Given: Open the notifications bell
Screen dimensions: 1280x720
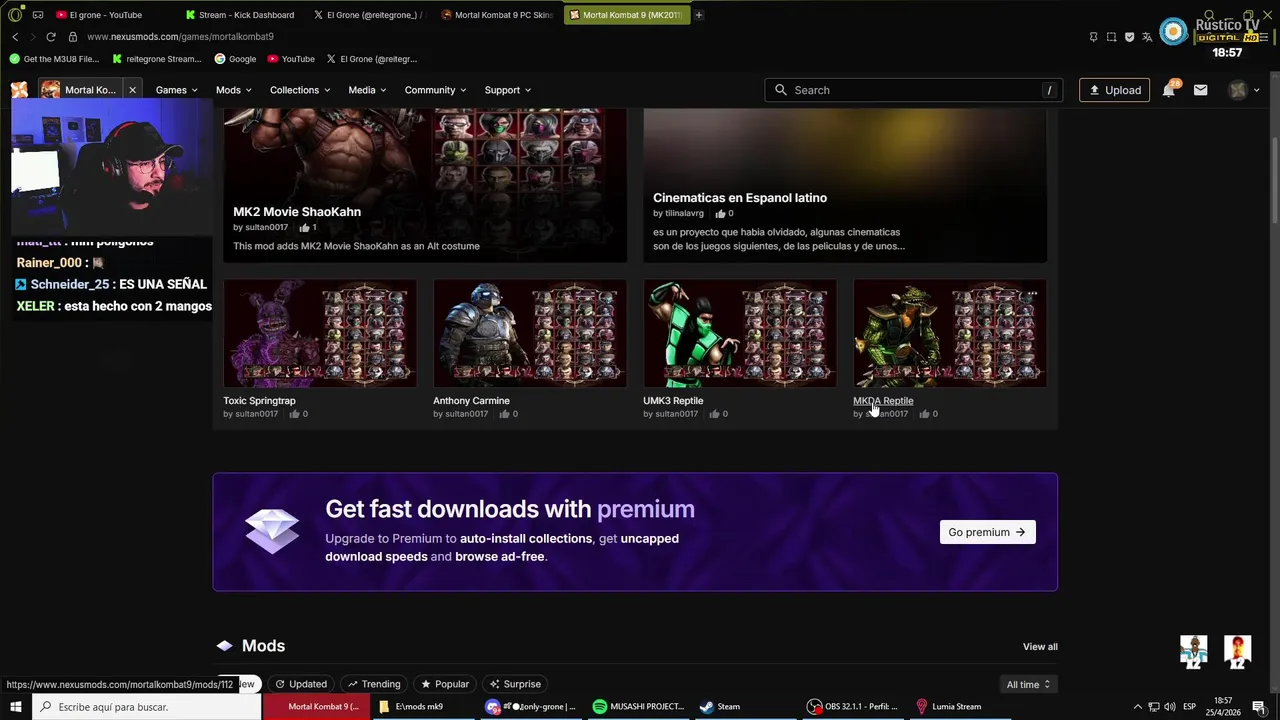Looking at the screenshot, I should tap(1169, 90).
